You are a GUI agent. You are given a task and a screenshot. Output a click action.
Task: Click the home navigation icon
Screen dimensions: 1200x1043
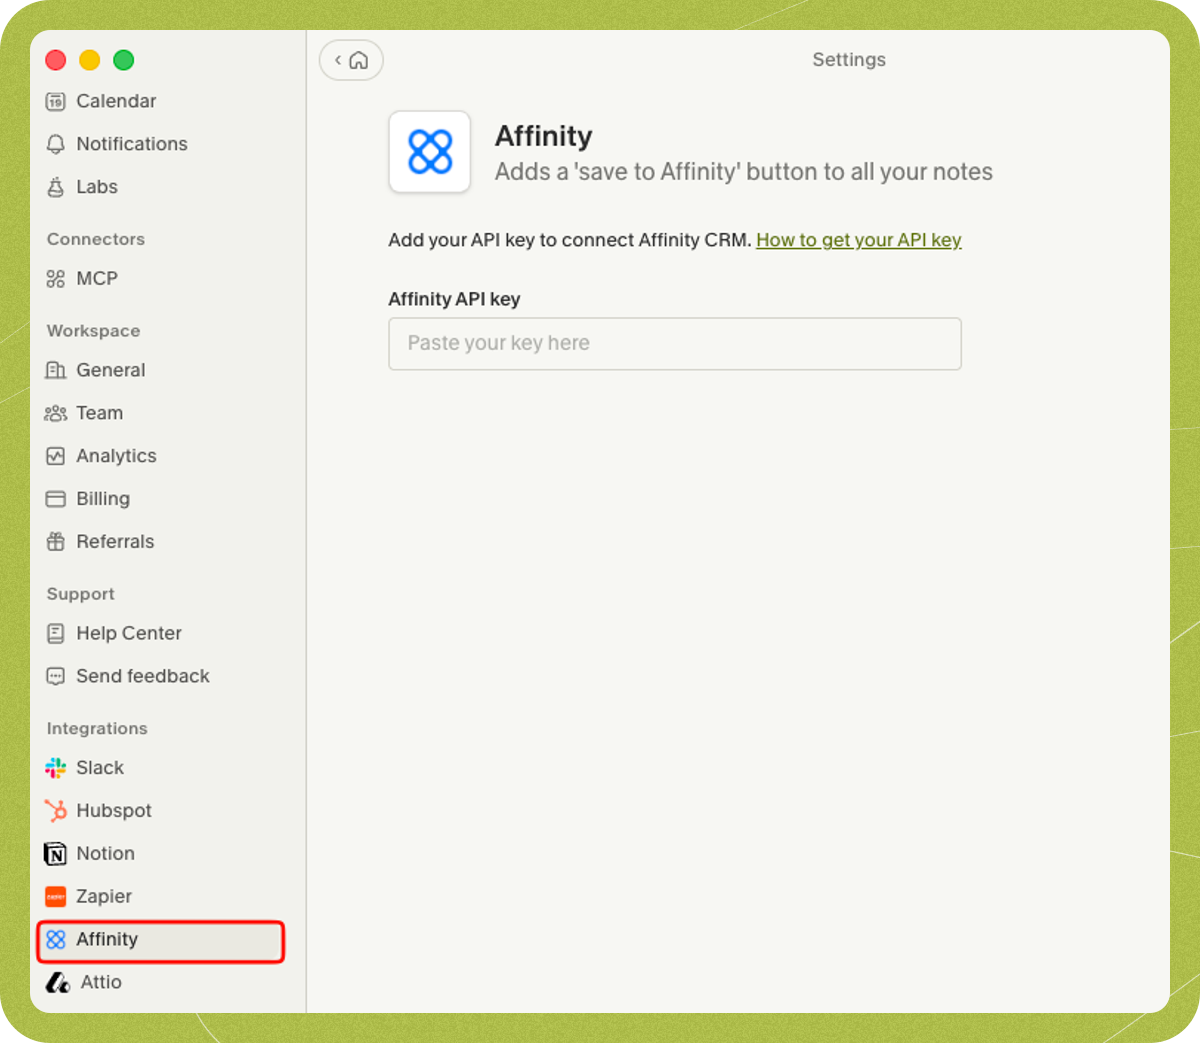[x=360, y=60]
